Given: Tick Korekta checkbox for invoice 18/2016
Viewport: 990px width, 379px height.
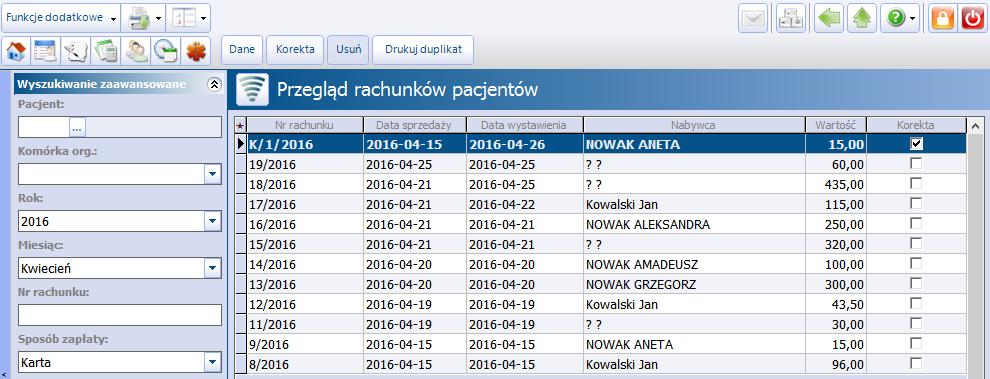Looking at the screenshot, I should coord(916,184).
